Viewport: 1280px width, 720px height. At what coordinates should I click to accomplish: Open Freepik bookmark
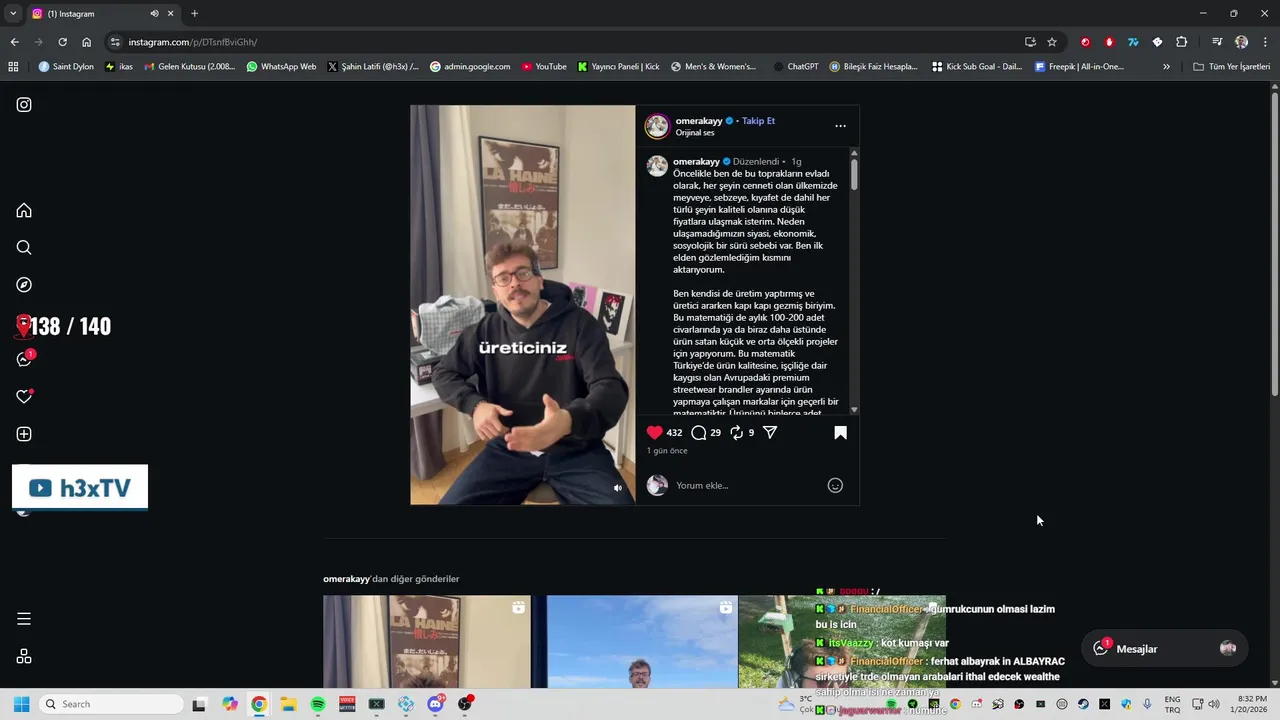[1079, 67]
